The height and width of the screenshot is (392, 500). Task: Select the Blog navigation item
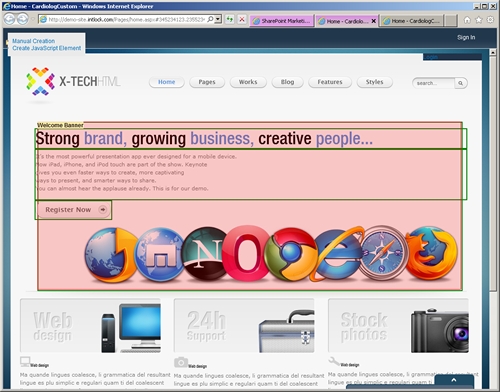click(287, 82)
